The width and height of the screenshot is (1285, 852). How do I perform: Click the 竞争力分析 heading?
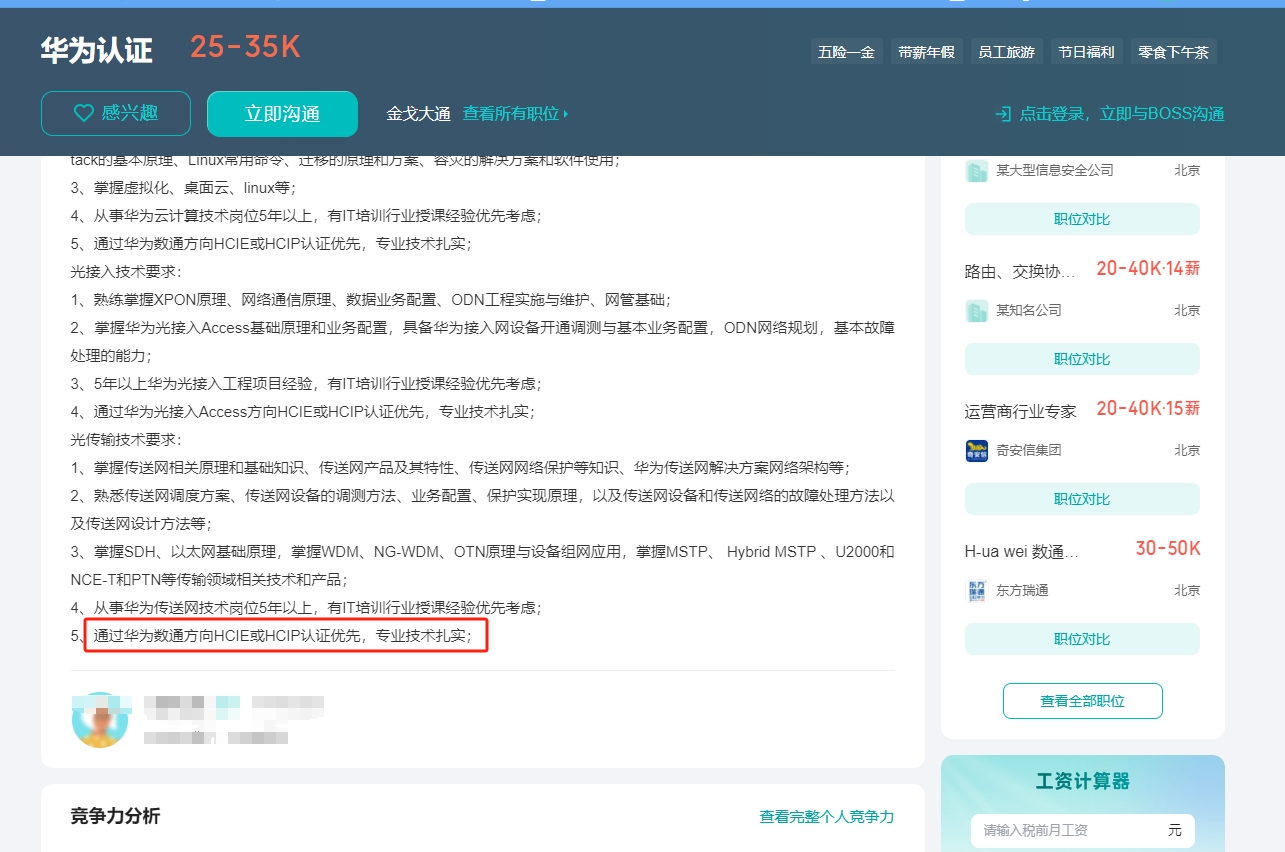tap(115, 816)
